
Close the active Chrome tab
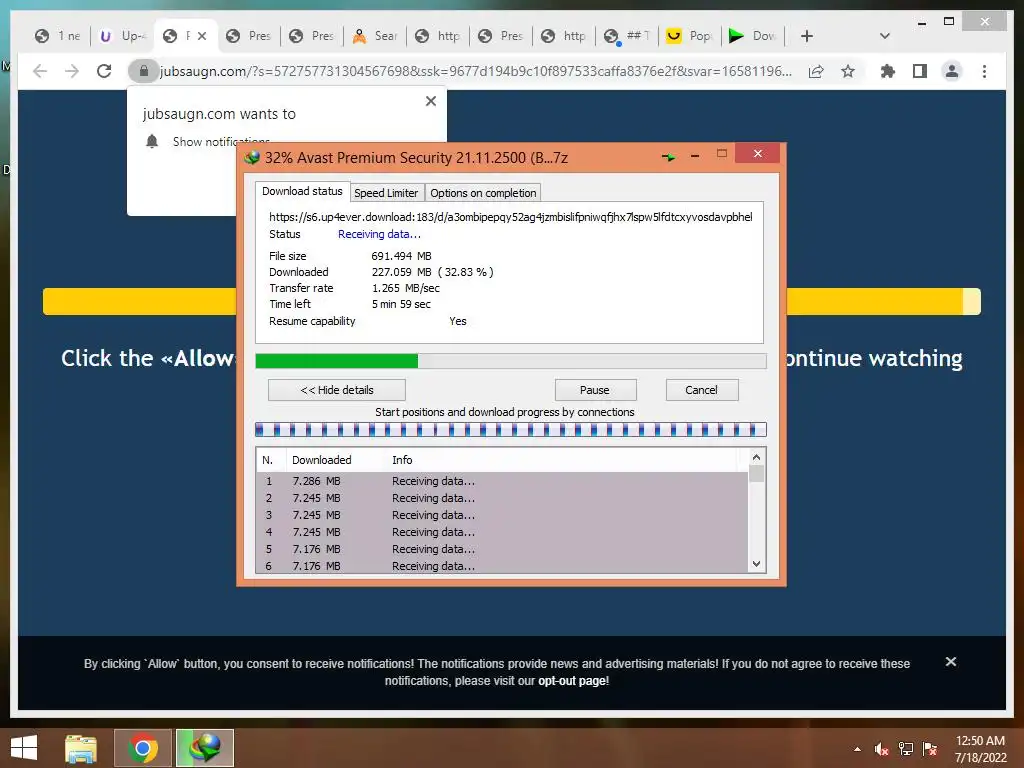(202, 36)
